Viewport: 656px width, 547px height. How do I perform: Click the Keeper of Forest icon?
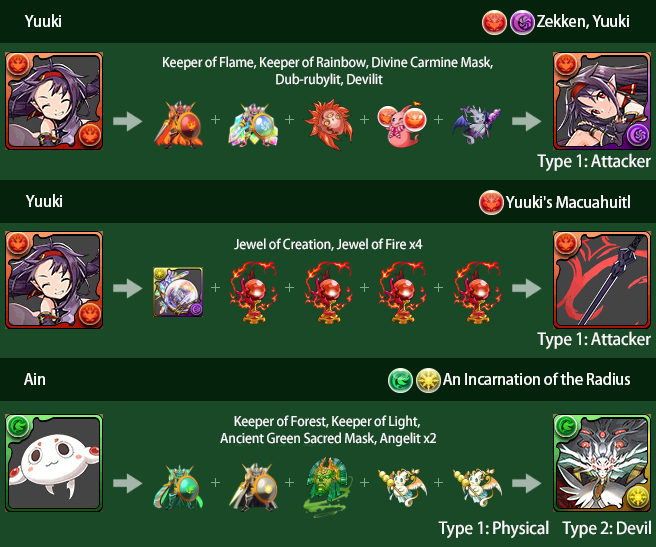pos(178,487)
